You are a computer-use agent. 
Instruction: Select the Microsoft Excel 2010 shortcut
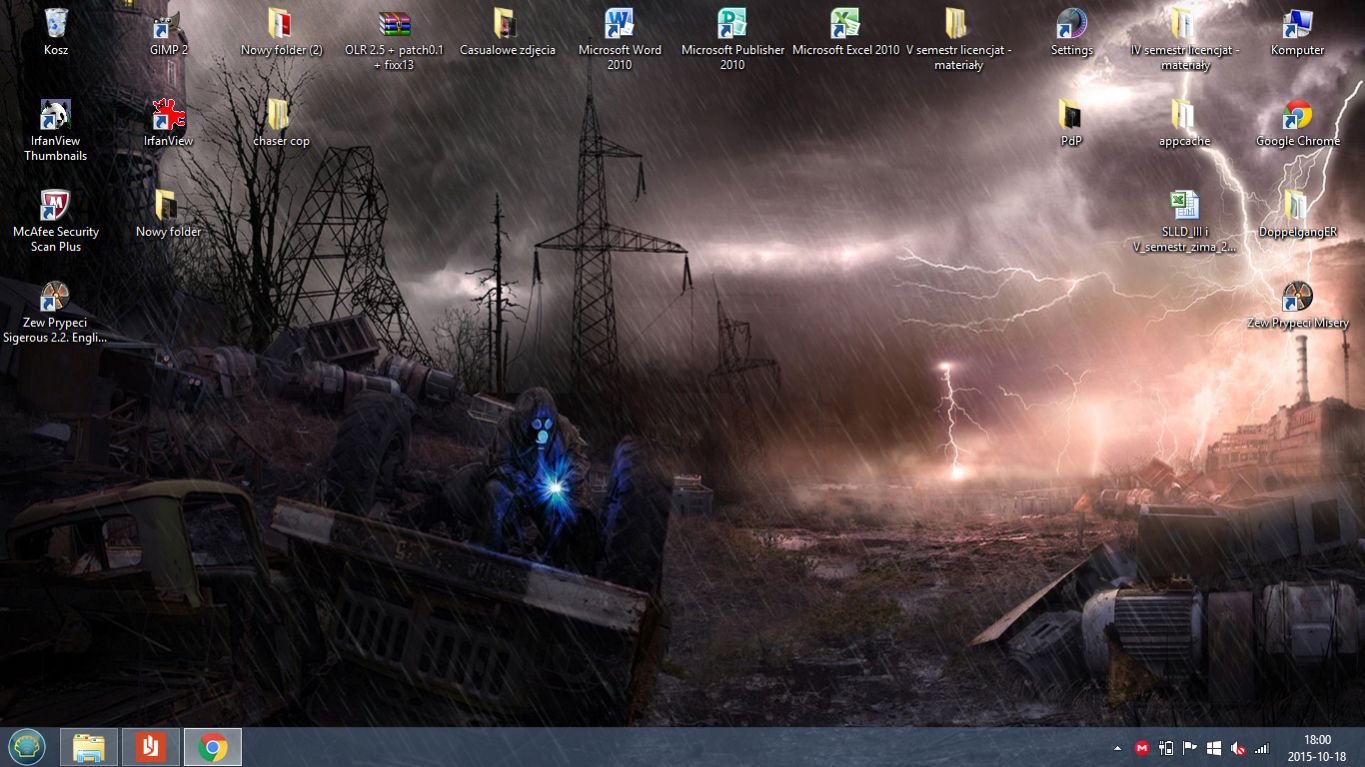(846, 33)
